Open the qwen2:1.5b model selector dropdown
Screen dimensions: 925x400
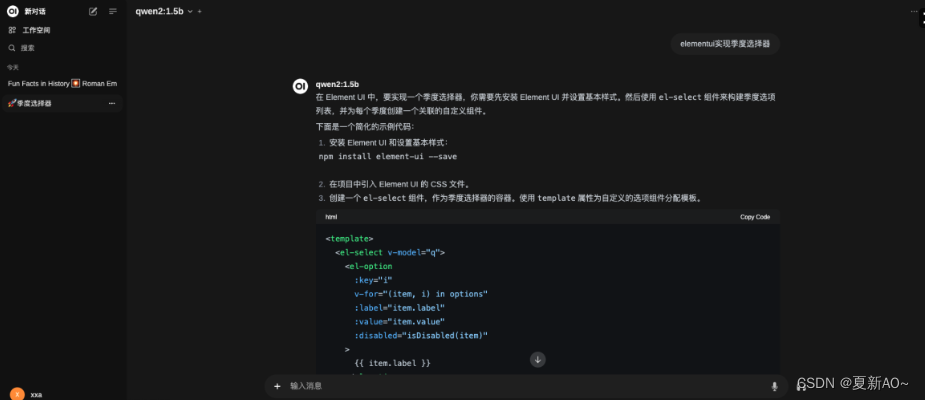coord(164,11)
